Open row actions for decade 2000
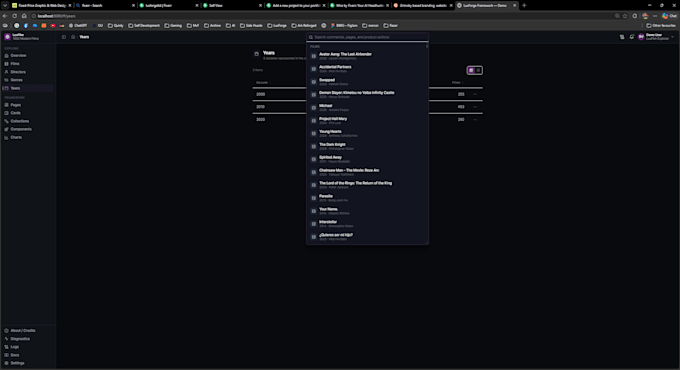The height and width of the screenshot is (370, 680). pos(475,94)
